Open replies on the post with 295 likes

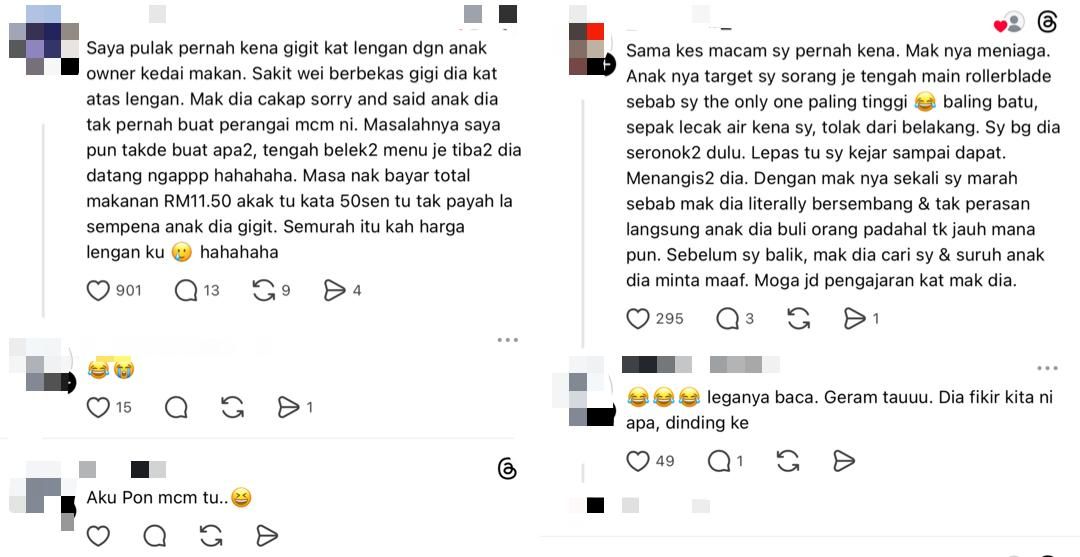(x=727, y=319)
